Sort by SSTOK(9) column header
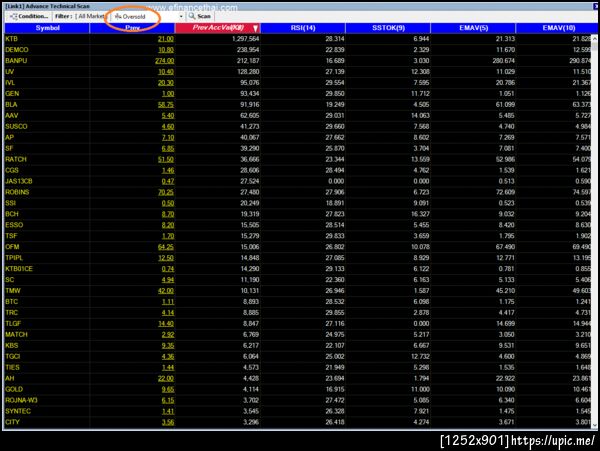Screen dimensions: 600x451 388,28
